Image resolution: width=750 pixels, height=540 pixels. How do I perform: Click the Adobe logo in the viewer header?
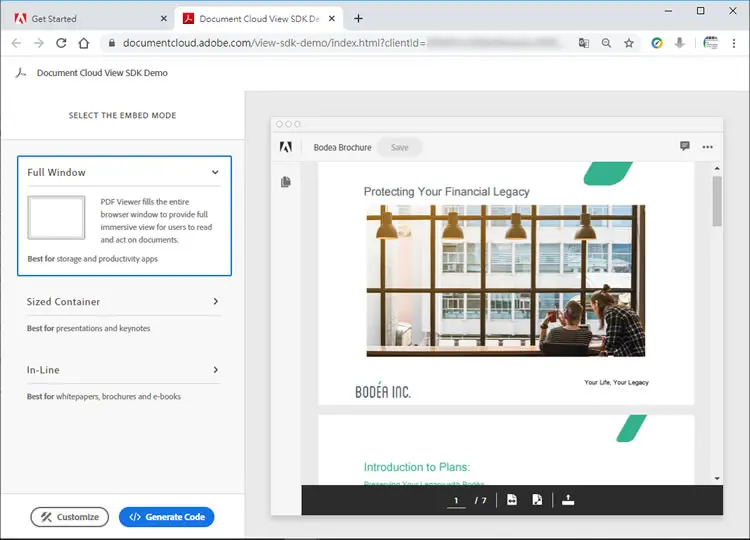pyautogui.click(x=286, y=147)
